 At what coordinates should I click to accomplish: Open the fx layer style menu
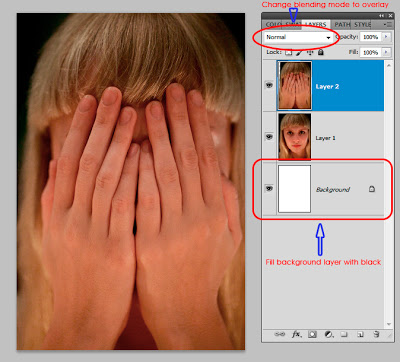pos(296,334)
